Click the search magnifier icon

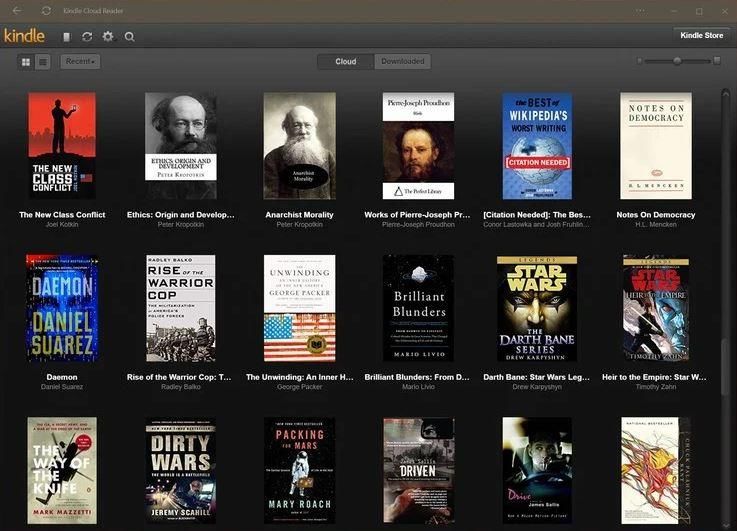130,37
